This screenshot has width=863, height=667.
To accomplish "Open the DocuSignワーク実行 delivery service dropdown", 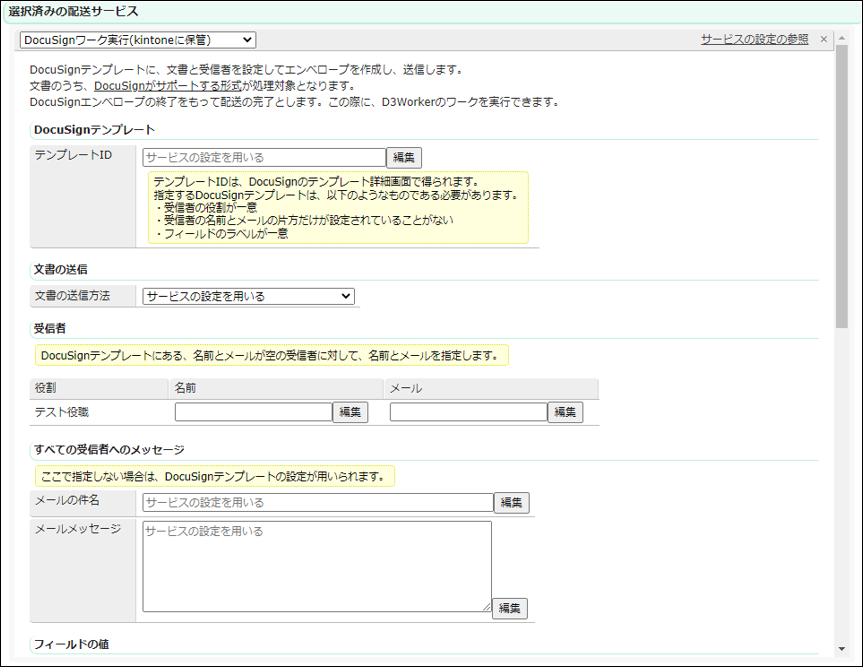I will 138,40.
